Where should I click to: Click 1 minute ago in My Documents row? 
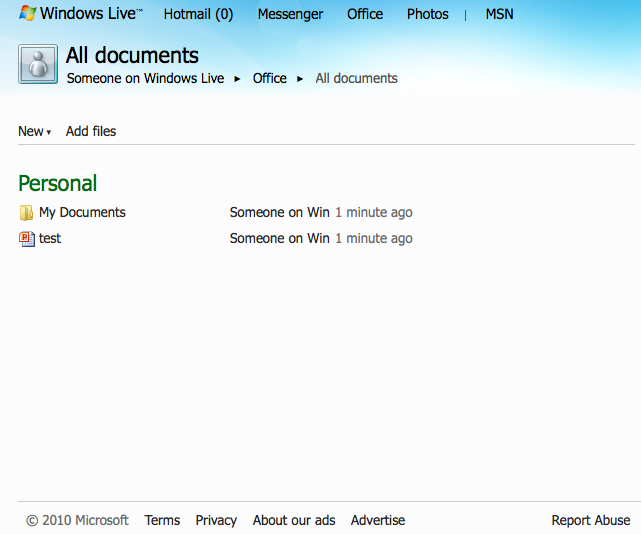coord(374,213)
